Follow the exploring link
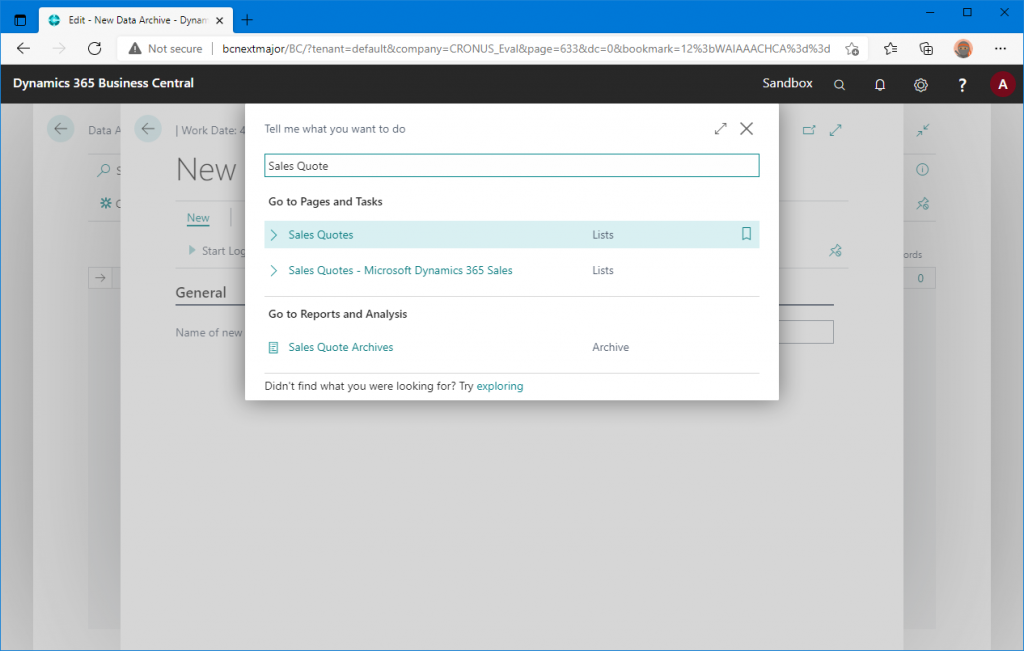 click(500, 386)
